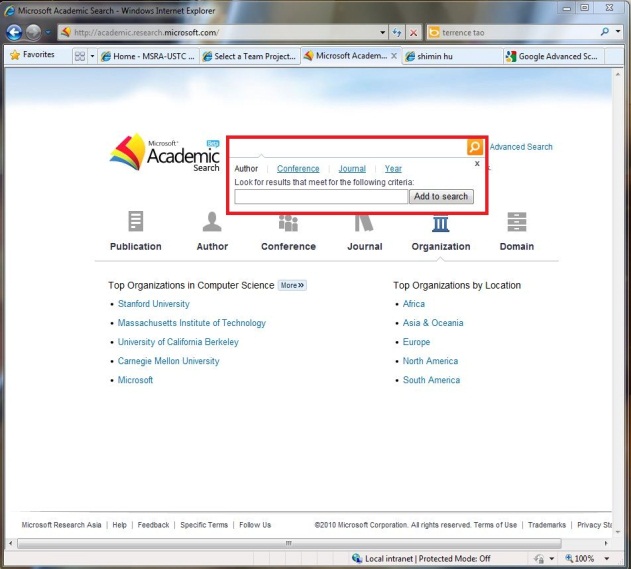Go back with the browser Back arrow
The height and width of the screenshot is (569, 631).
(x=14, y=32)
